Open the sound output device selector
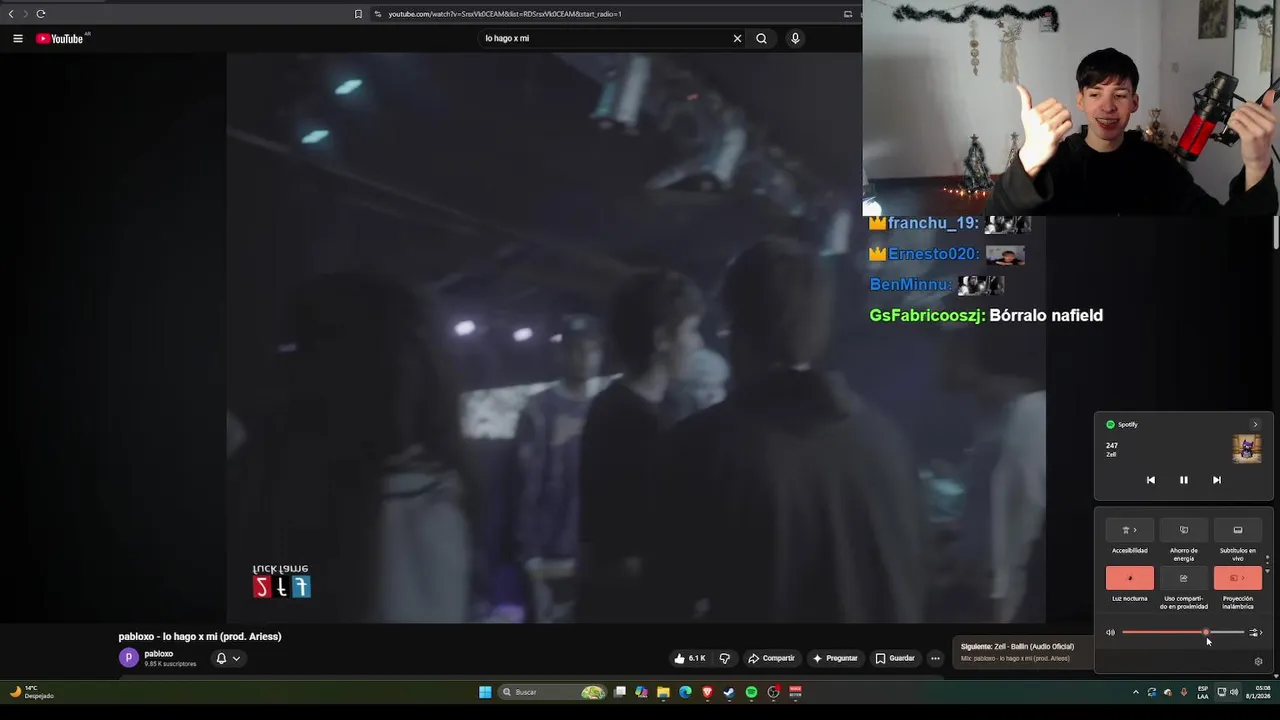The height and width of the screenshot is (720, 1280). coord(1255,632)
